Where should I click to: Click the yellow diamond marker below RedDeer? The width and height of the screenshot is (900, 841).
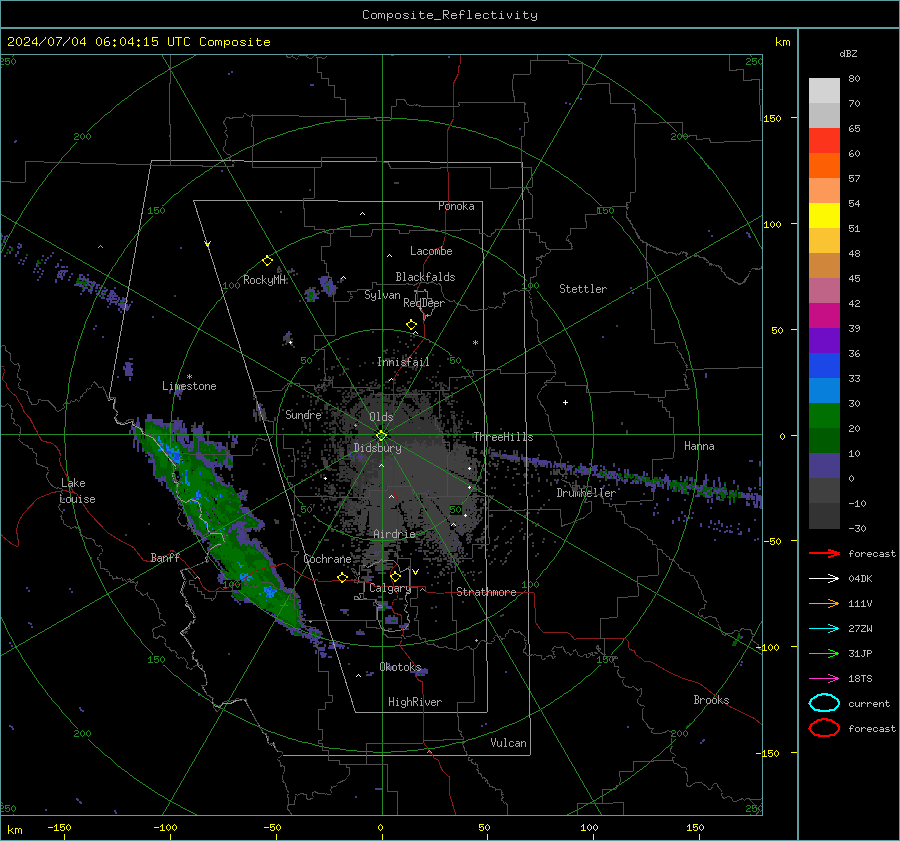[x=411, y=325]
